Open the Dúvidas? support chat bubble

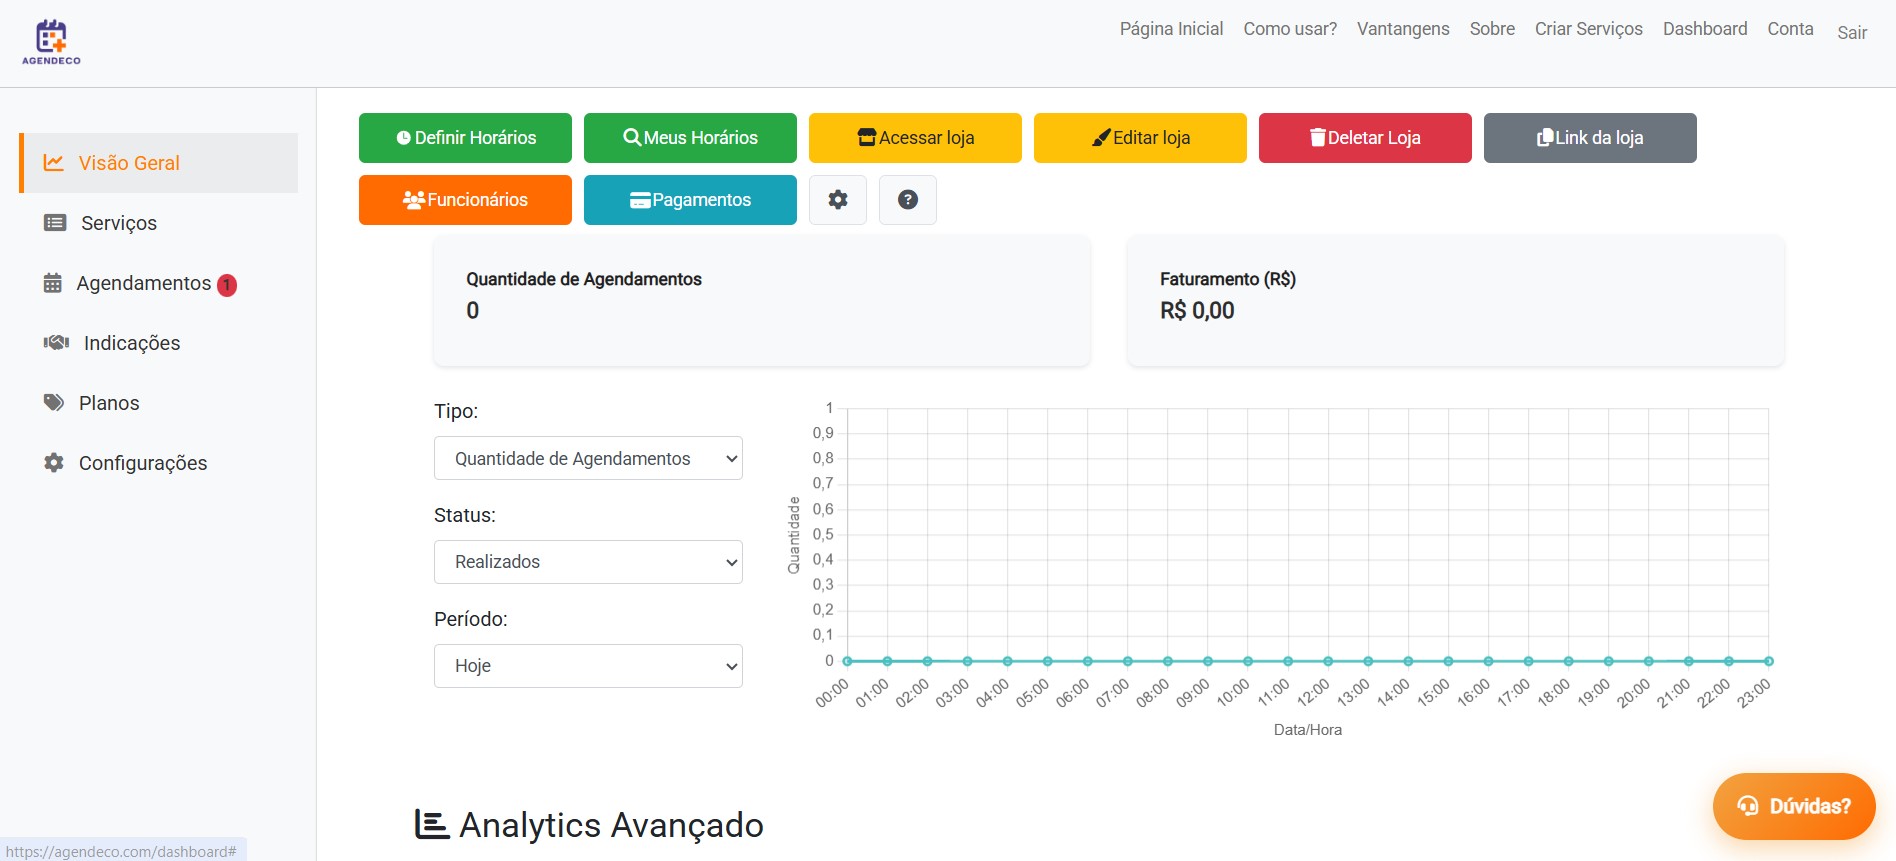(x=1794, y=806)
